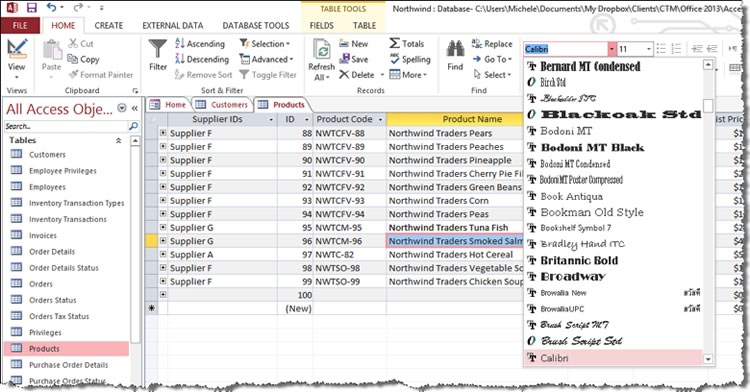Open the font size dropdown arrow
The height and width of the screenshot is (392, 750).
649,49
